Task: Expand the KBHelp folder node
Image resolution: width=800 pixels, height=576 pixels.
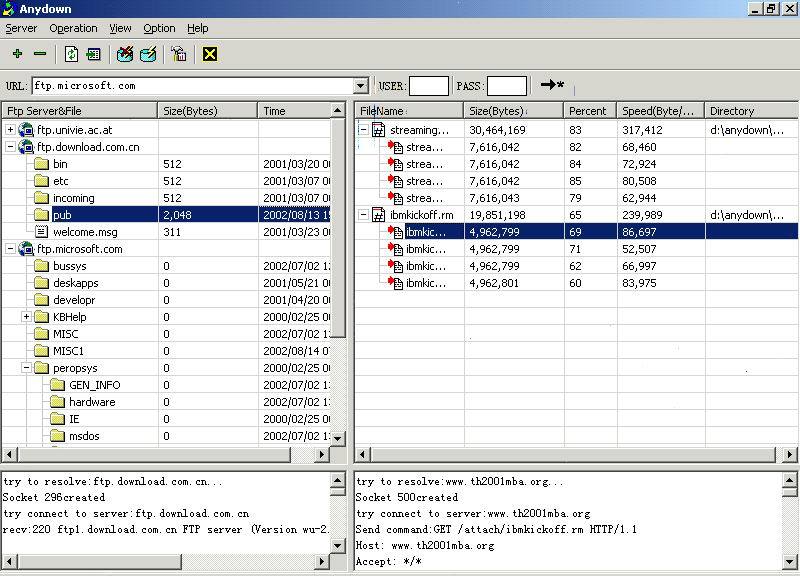Action: [27, 317]
